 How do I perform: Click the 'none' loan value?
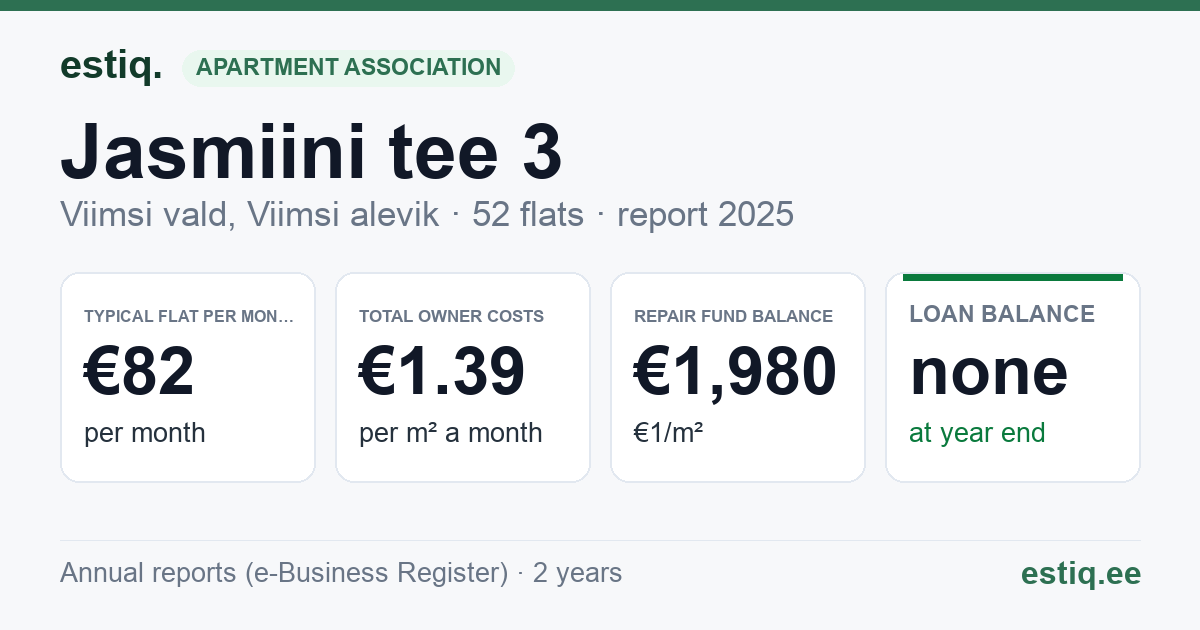(989, 372)
